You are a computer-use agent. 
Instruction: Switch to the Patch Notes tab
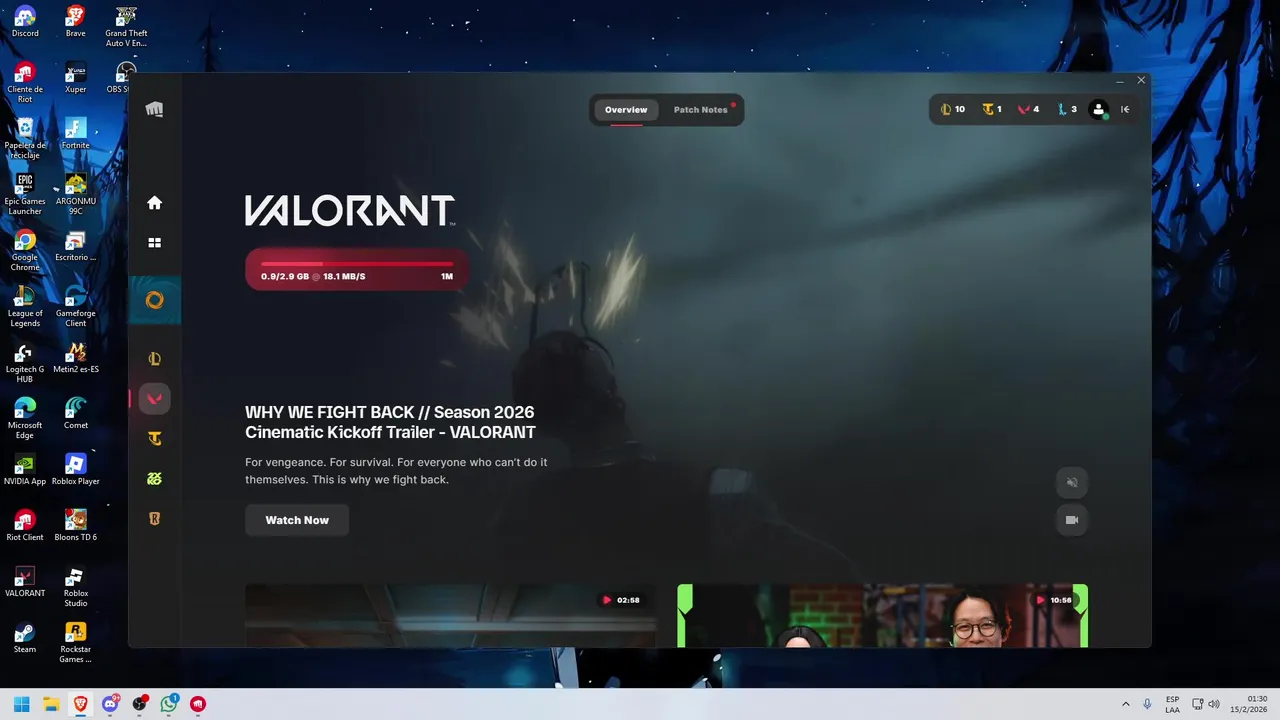pyautogui.click(x=701, y=110)
